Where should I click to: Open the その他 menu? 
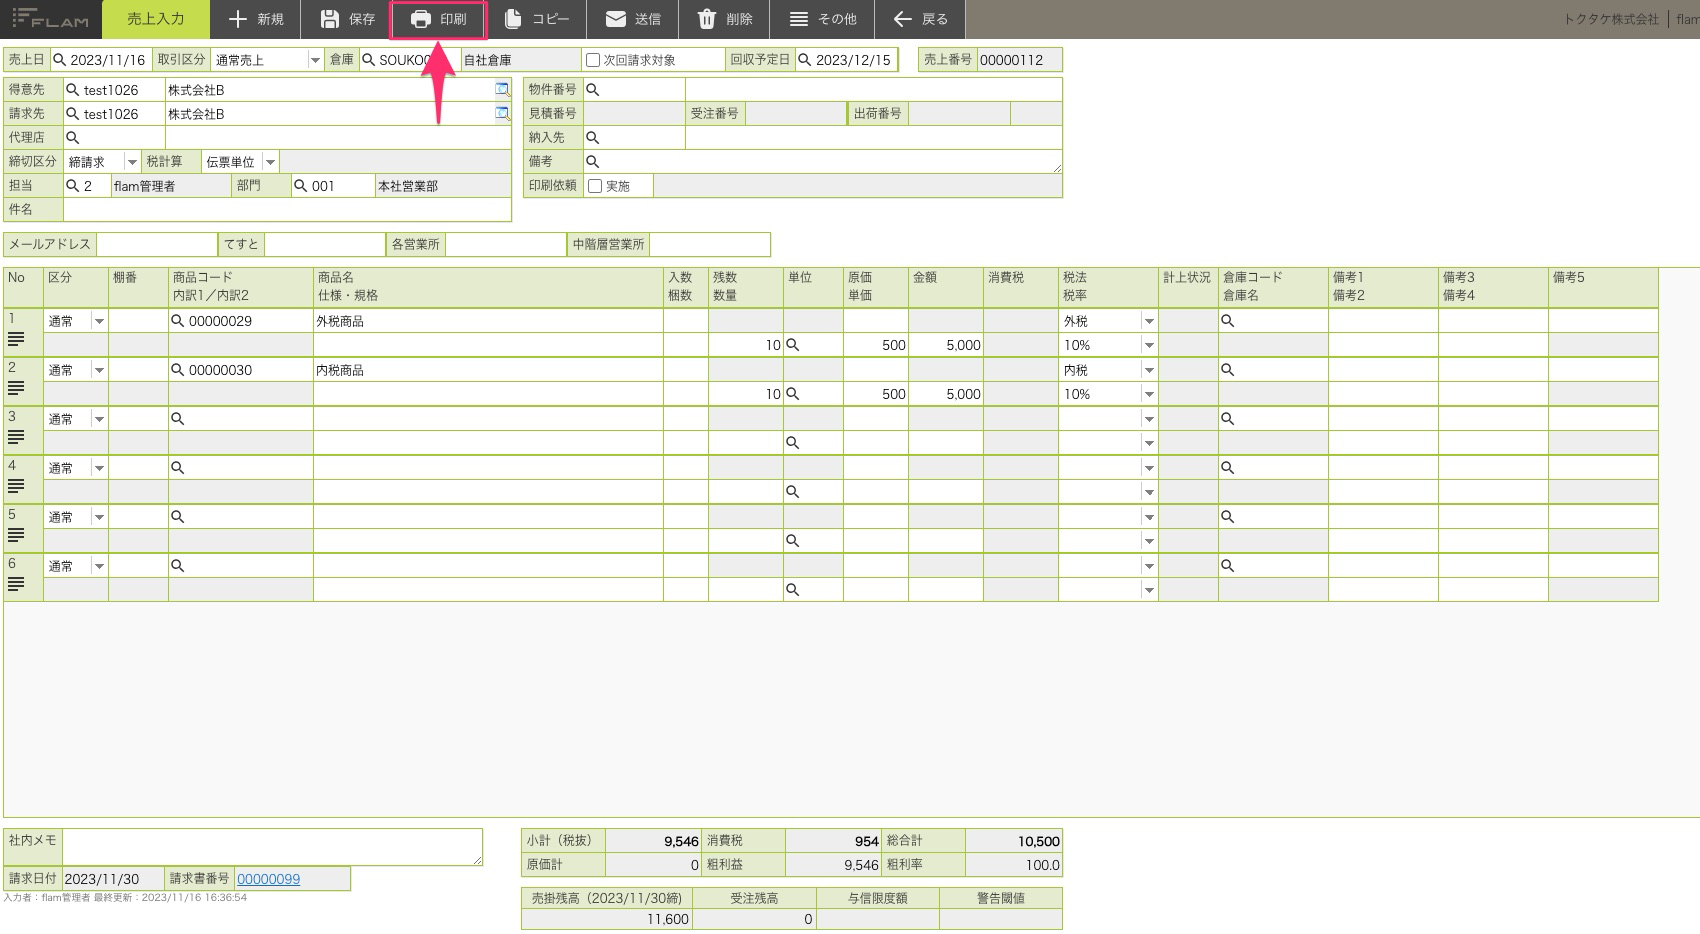[x=822, y=19]
